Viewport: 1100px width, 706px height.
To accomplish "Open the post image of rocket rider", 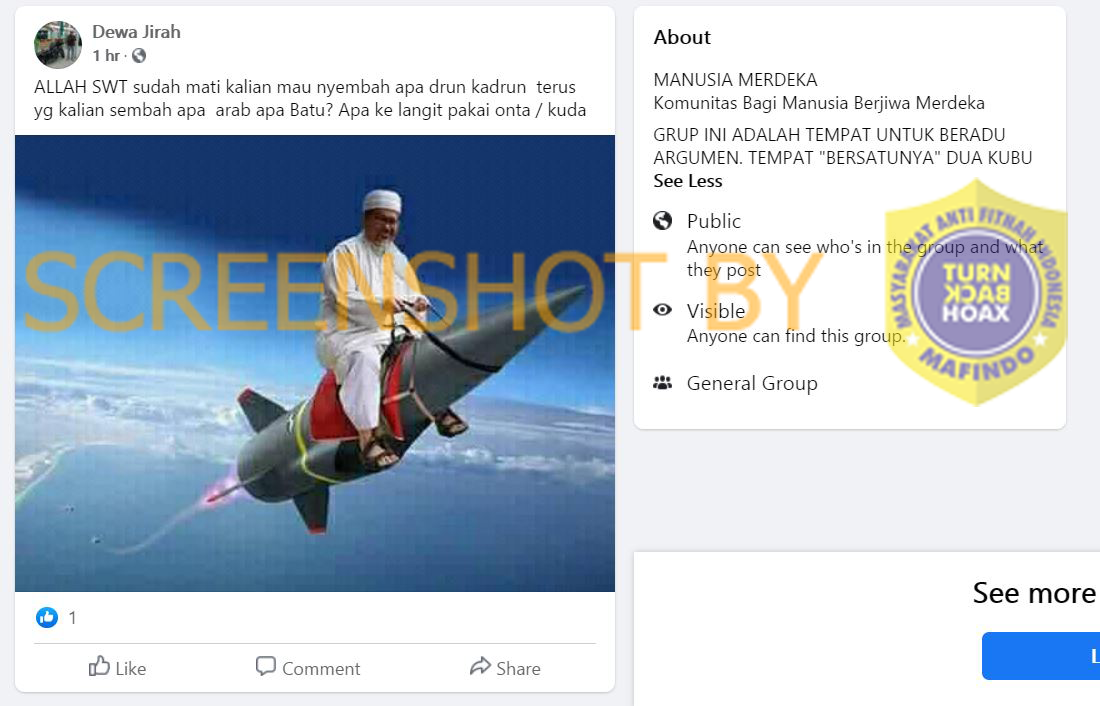I will (315, 364).
